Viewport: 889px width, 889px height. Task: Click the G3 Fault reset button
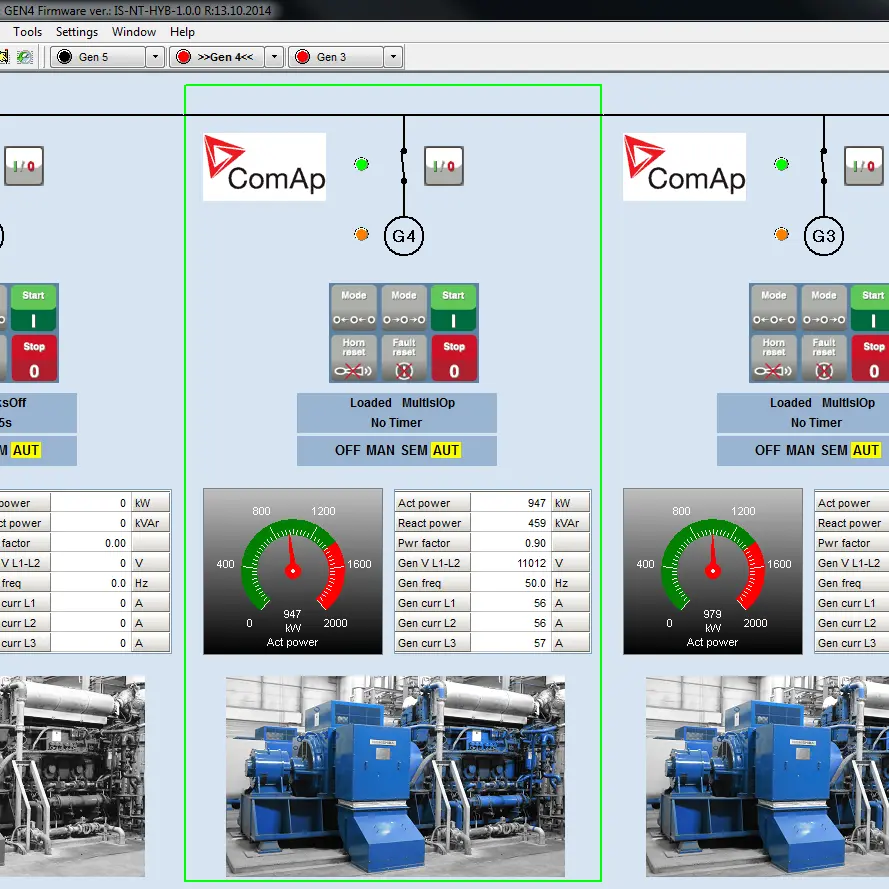824,358
